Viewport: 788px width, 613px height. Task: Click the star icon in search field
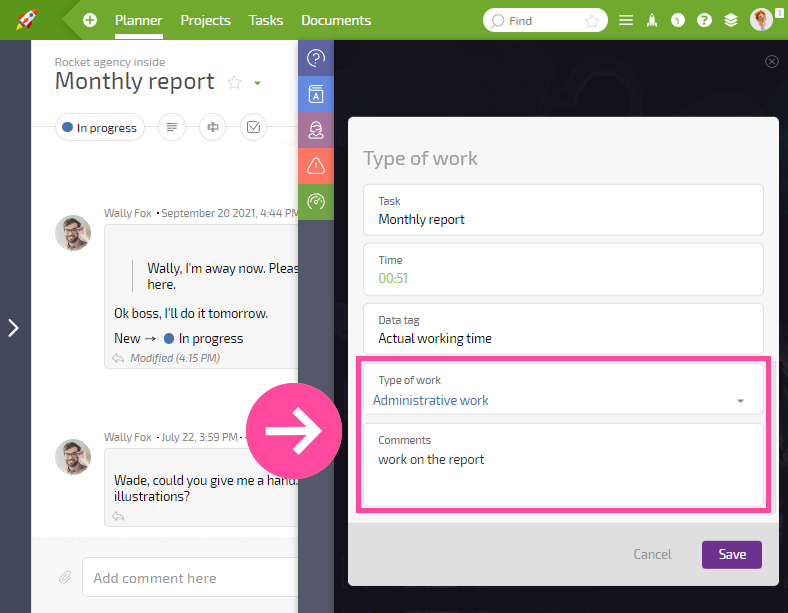click(592, 21)
